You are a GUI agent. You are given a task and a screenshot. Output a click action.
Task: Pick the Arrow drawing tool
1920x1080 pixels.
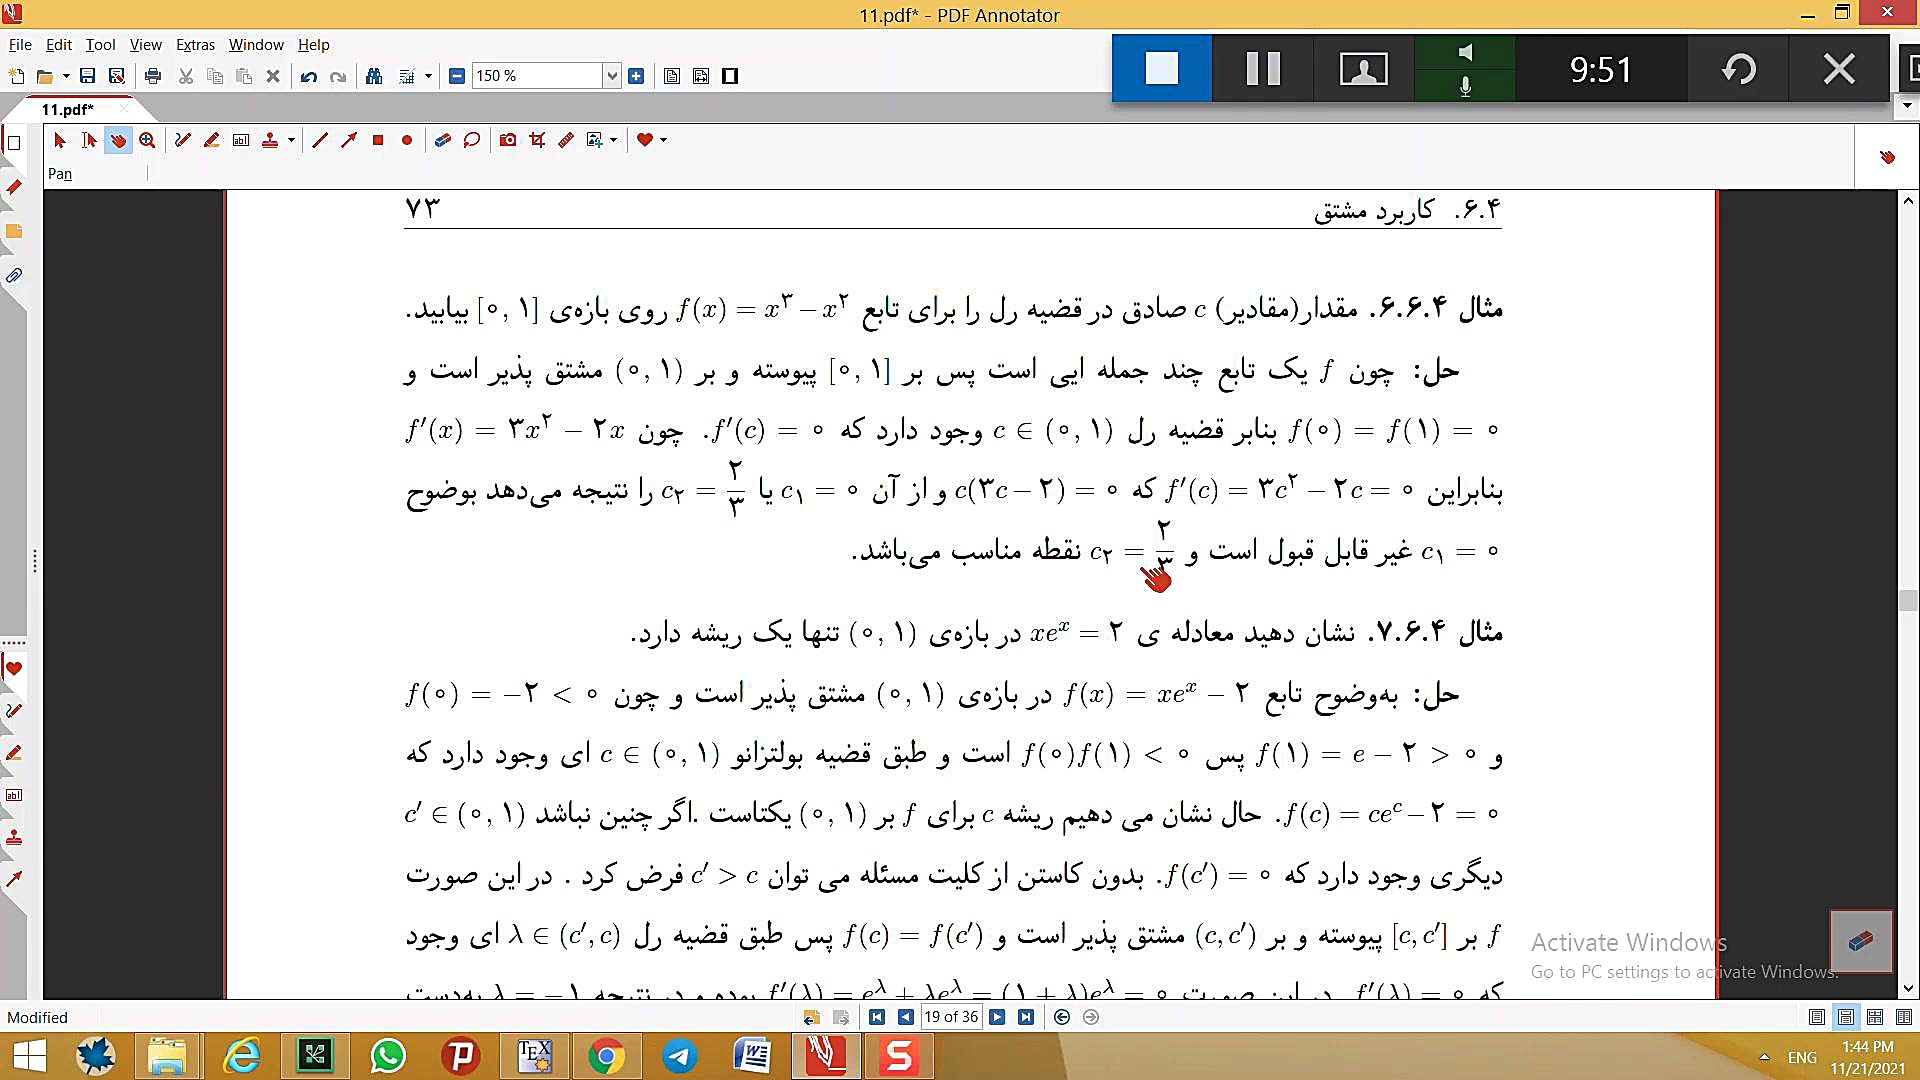click(x=348, y=140)
